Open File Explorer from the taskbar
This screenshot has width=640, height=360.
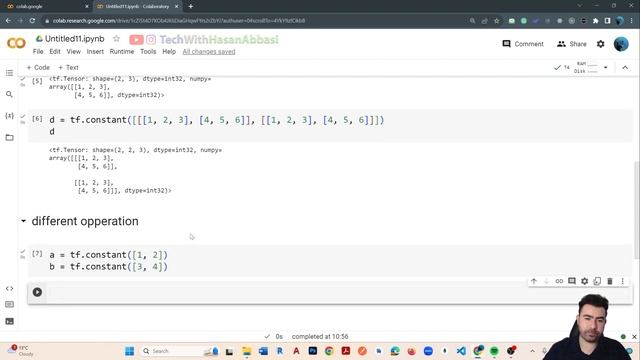click(x=247, y=351)
